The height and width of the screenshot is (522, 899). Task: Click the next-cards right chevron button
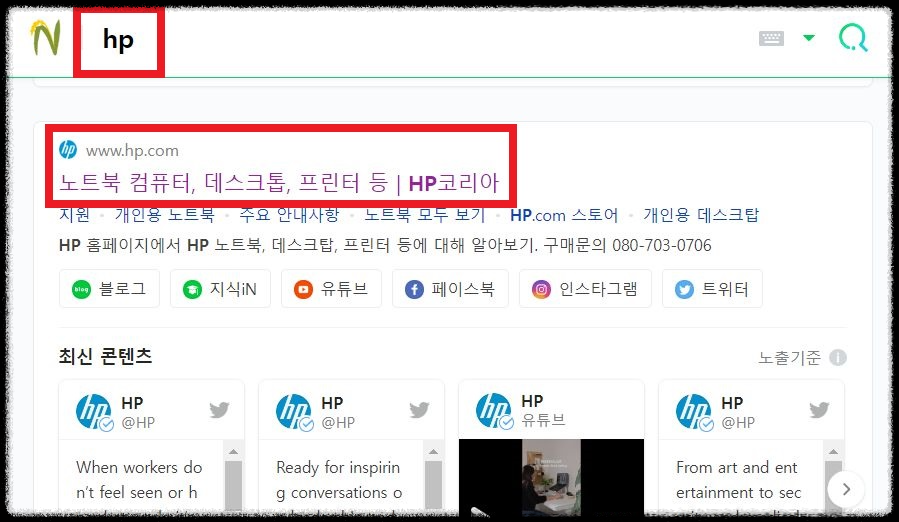(846, 489)
